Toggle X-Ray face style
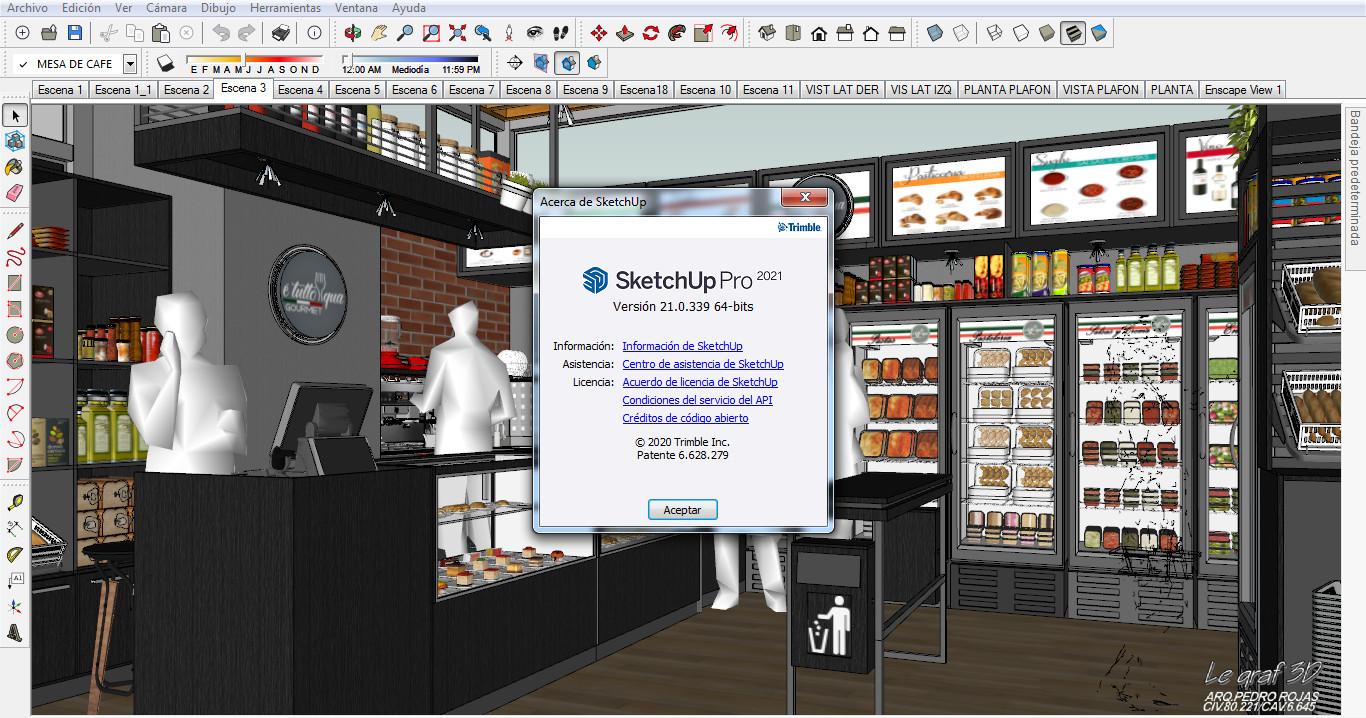The width and height of the screenshot is (1366, 718). point(935,33)
